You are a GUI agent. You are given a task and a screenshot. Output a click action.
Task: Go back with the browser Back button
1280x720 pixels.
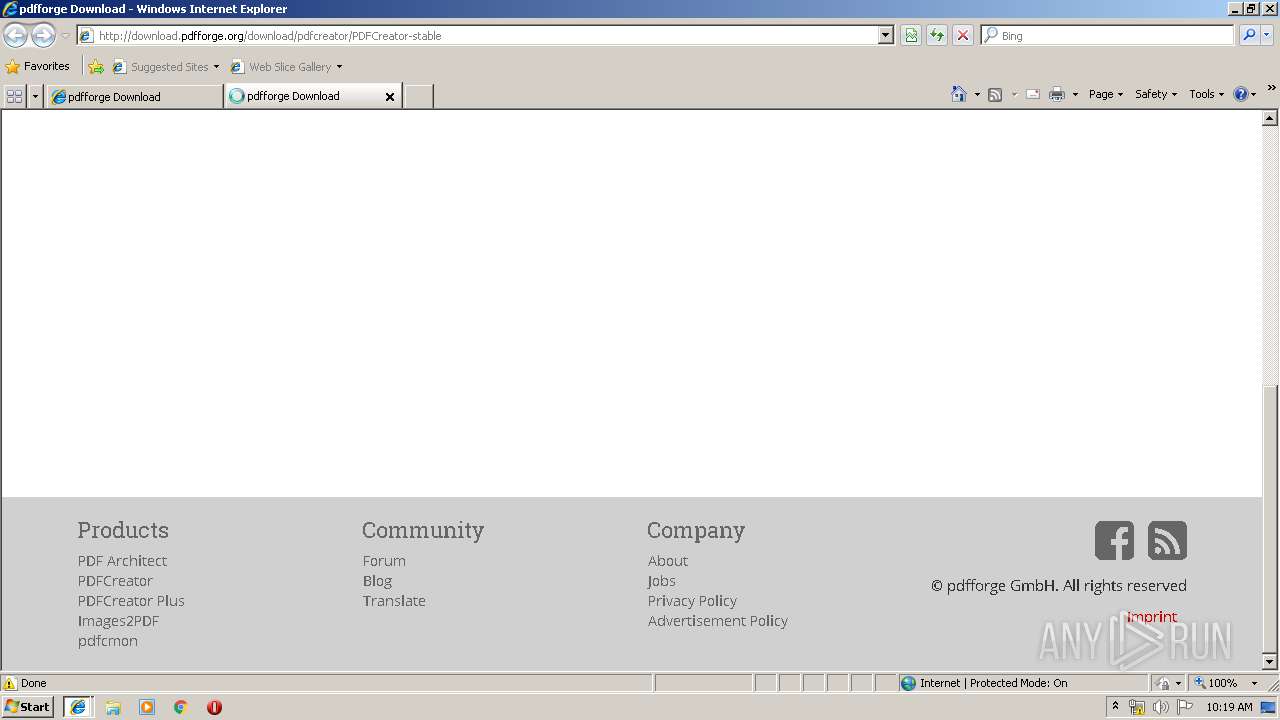[15, 36]
